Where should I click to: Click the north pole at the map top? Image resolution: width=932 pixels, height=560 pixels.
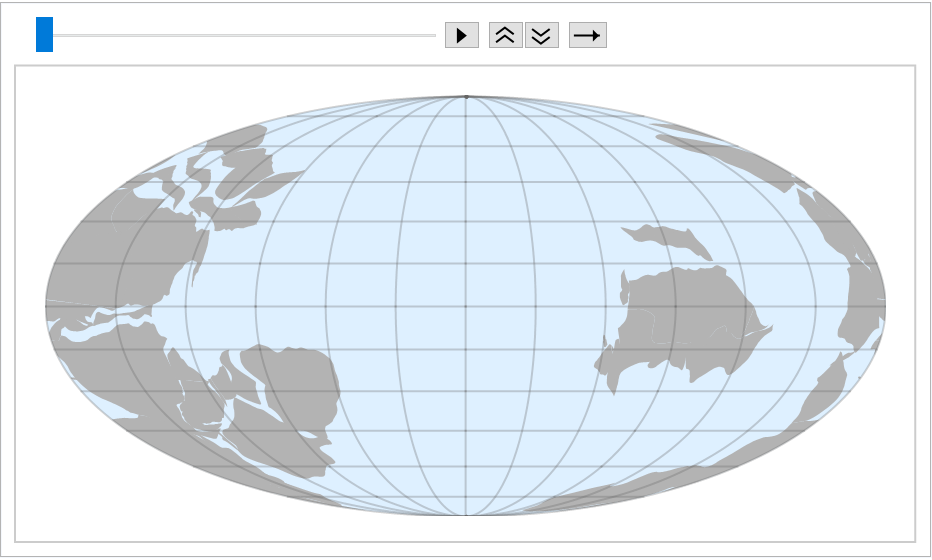pos(466,97)
